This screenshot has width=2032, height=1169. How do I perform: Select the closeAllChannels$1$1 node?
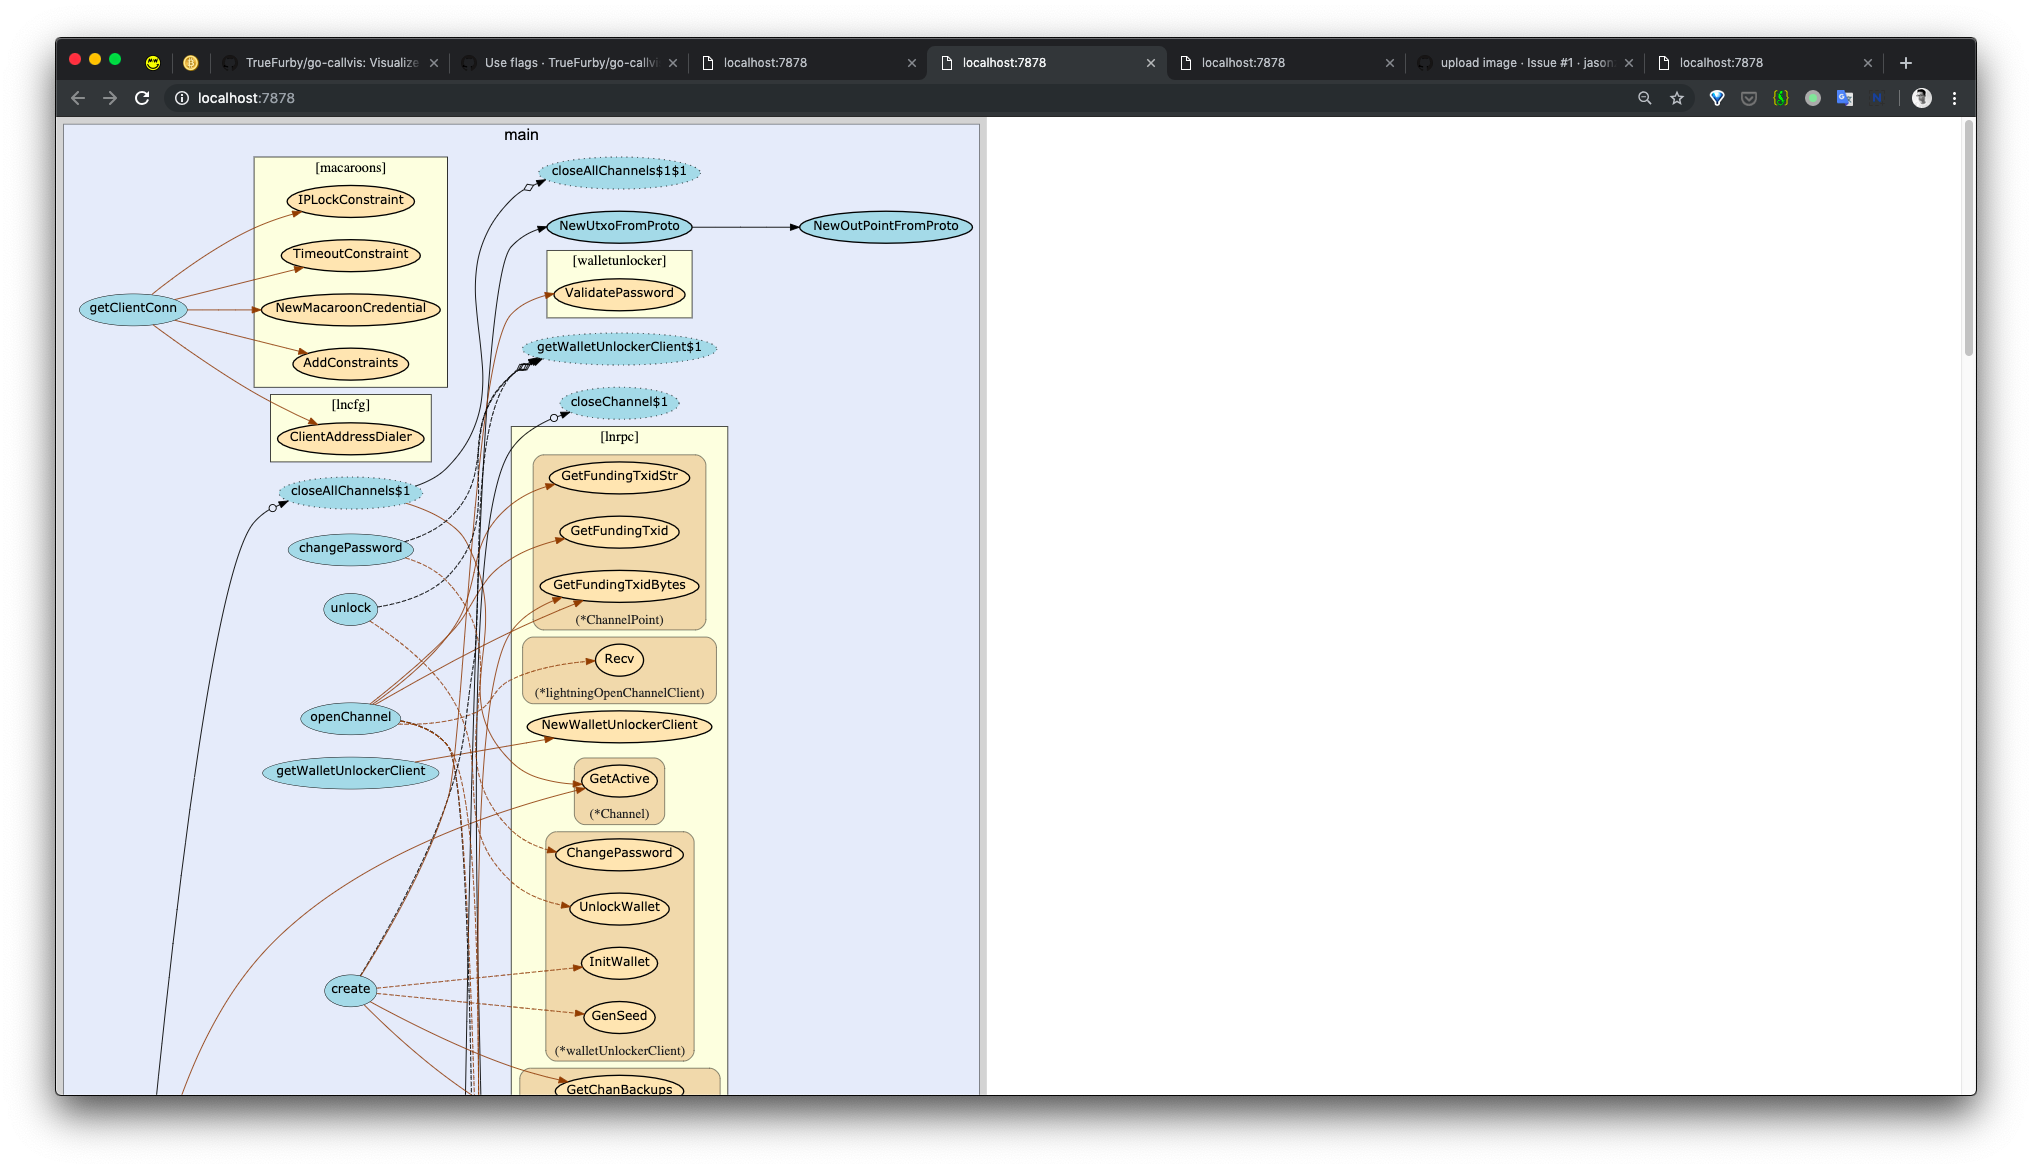coord(619,171)
